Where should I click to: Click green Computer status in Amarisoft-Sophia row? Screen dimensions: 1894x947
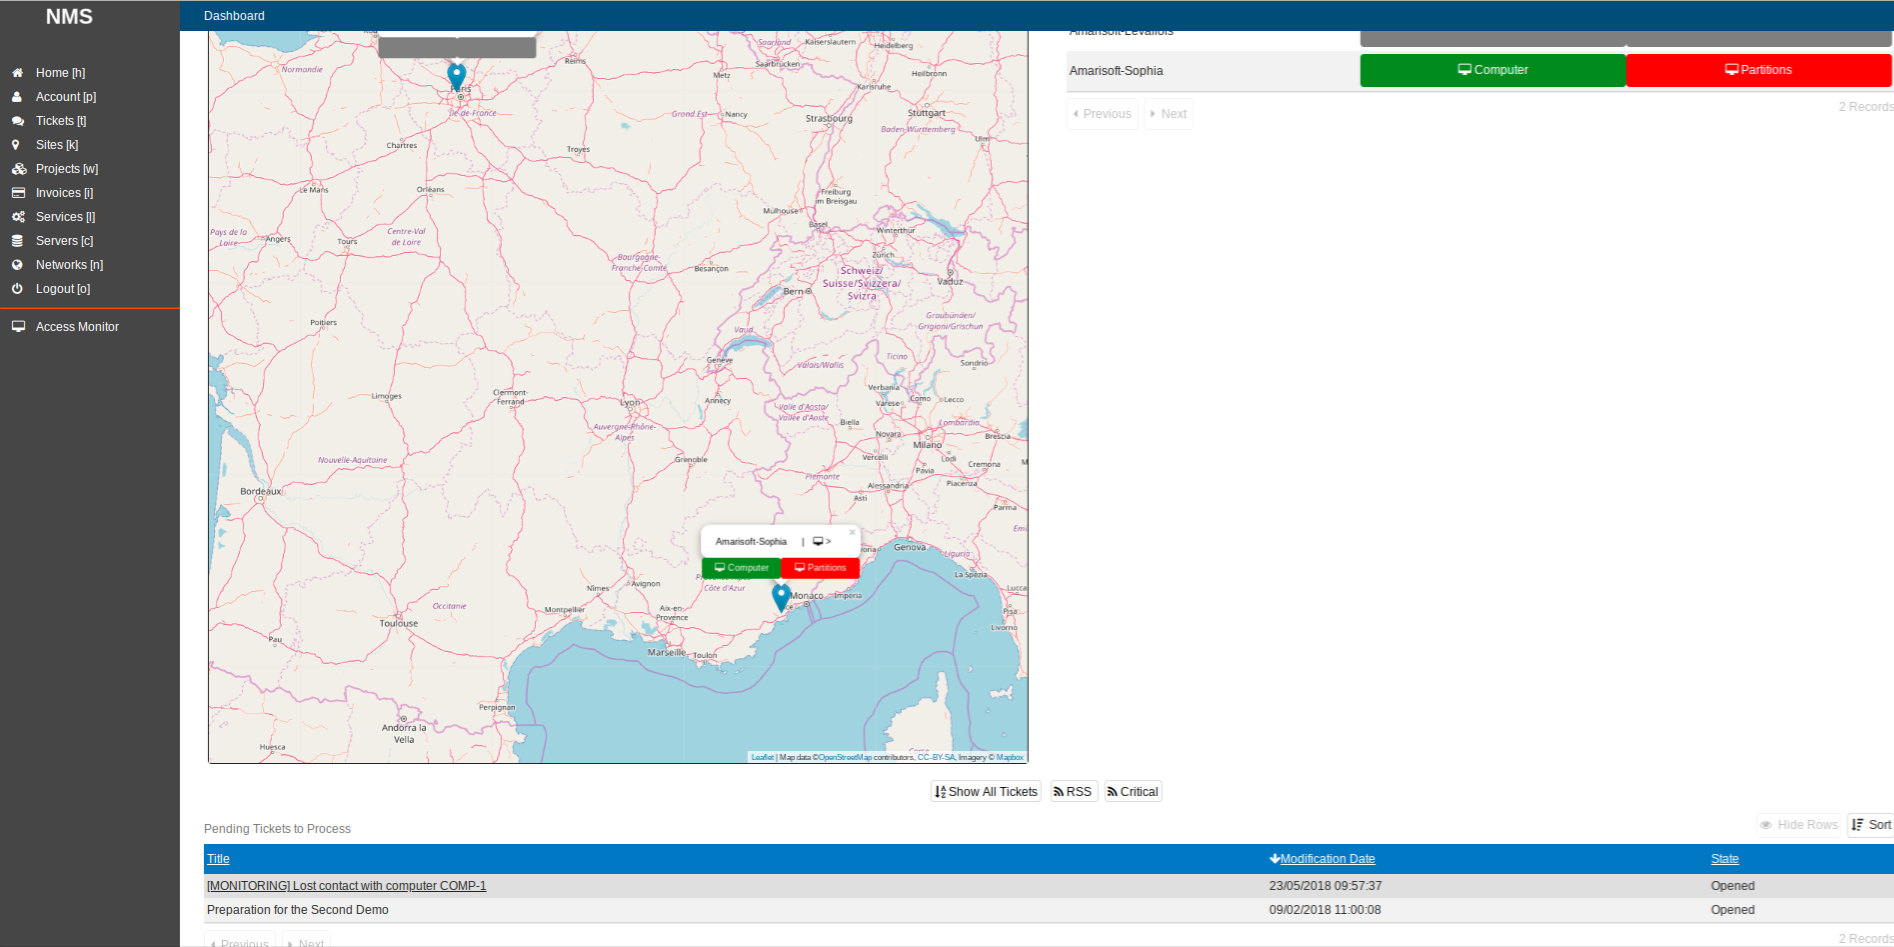point(1493,70)
